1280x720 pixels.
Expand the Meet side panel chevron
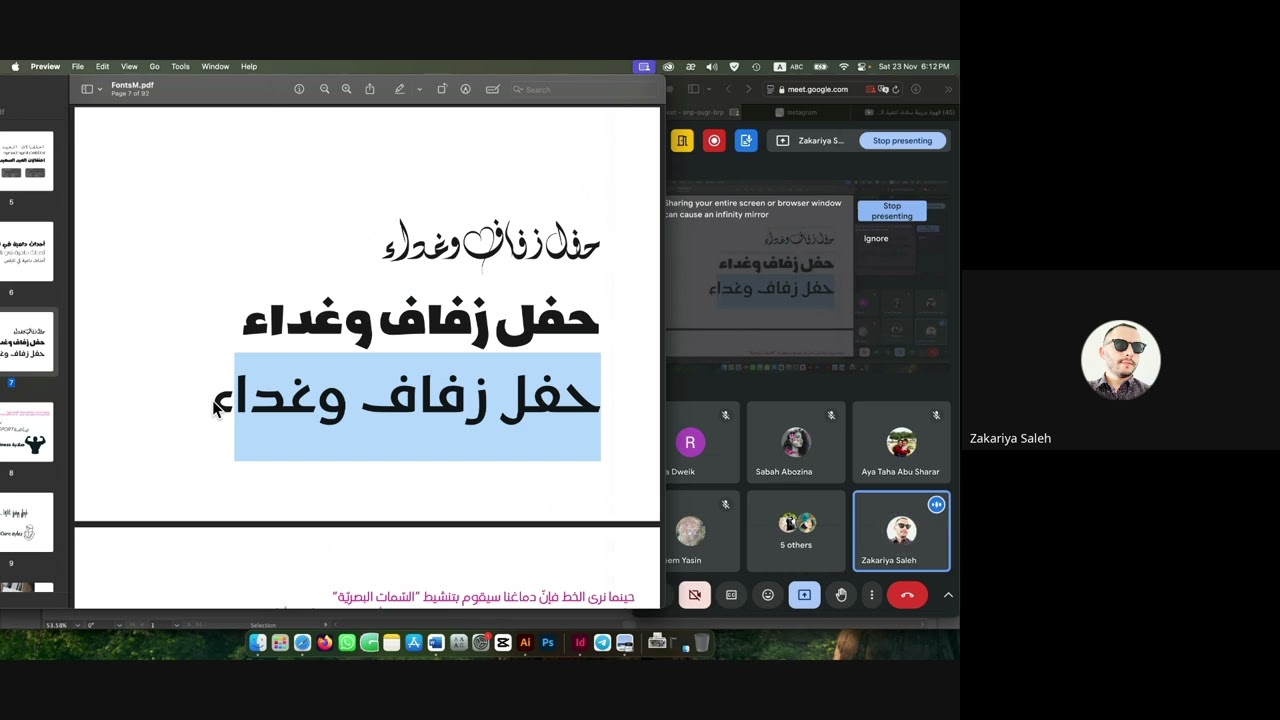(x=948, y=595)
